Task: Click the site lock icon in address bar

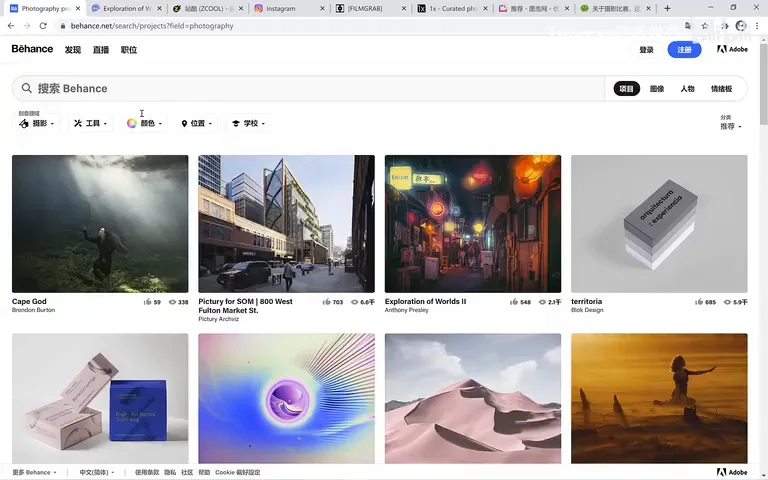Action: (x=63, y=26)
